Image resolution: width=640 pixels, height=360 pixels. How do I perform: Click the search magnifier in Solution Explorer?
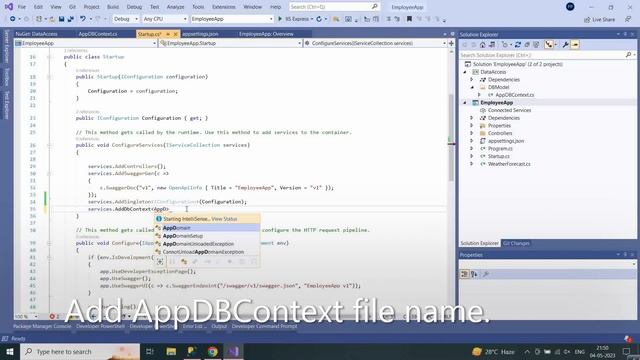coord(628,55)
